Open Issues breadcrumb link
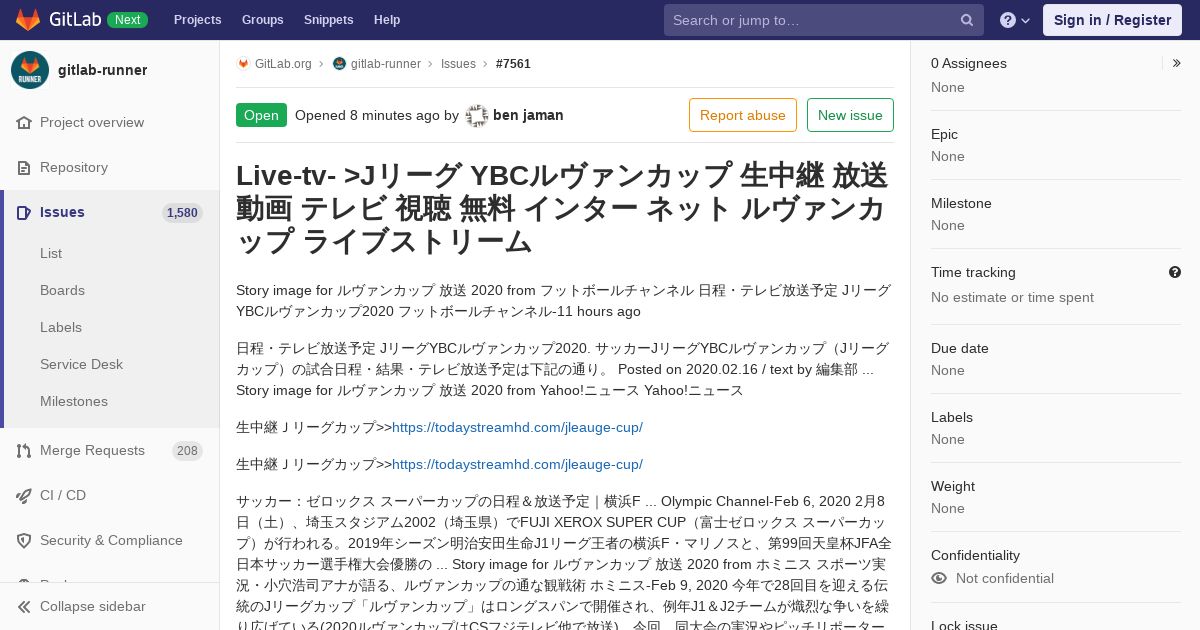Viewport: 1200px width, 630px height. tap(458, 63)
